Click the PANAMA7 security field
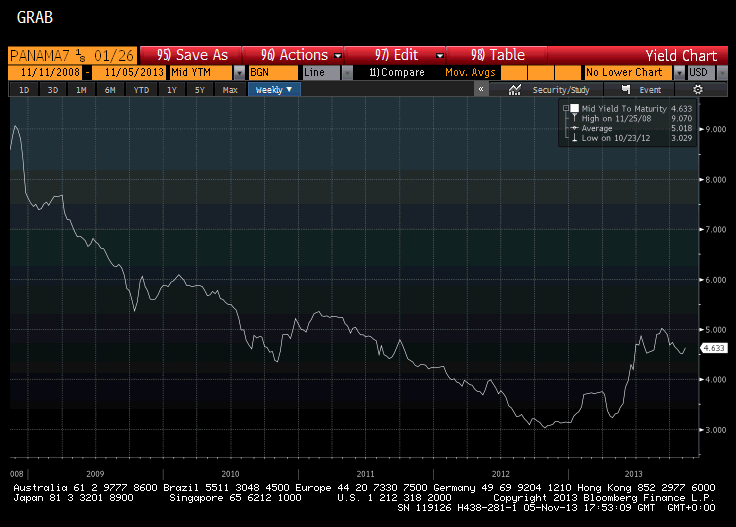The image size is (736, 527). pyautogui.click(x=72, y=55)
